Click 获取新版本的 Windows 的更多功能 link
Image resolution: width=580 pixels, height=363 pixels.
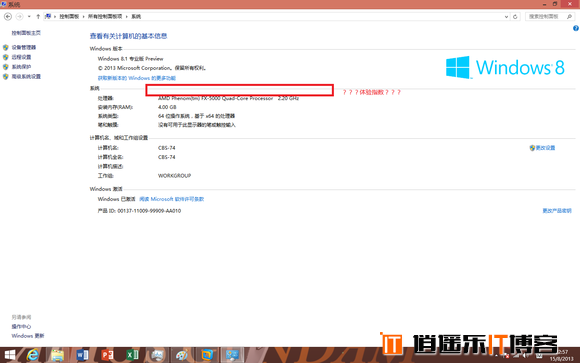pyautogui.click(x=137, y=78)
